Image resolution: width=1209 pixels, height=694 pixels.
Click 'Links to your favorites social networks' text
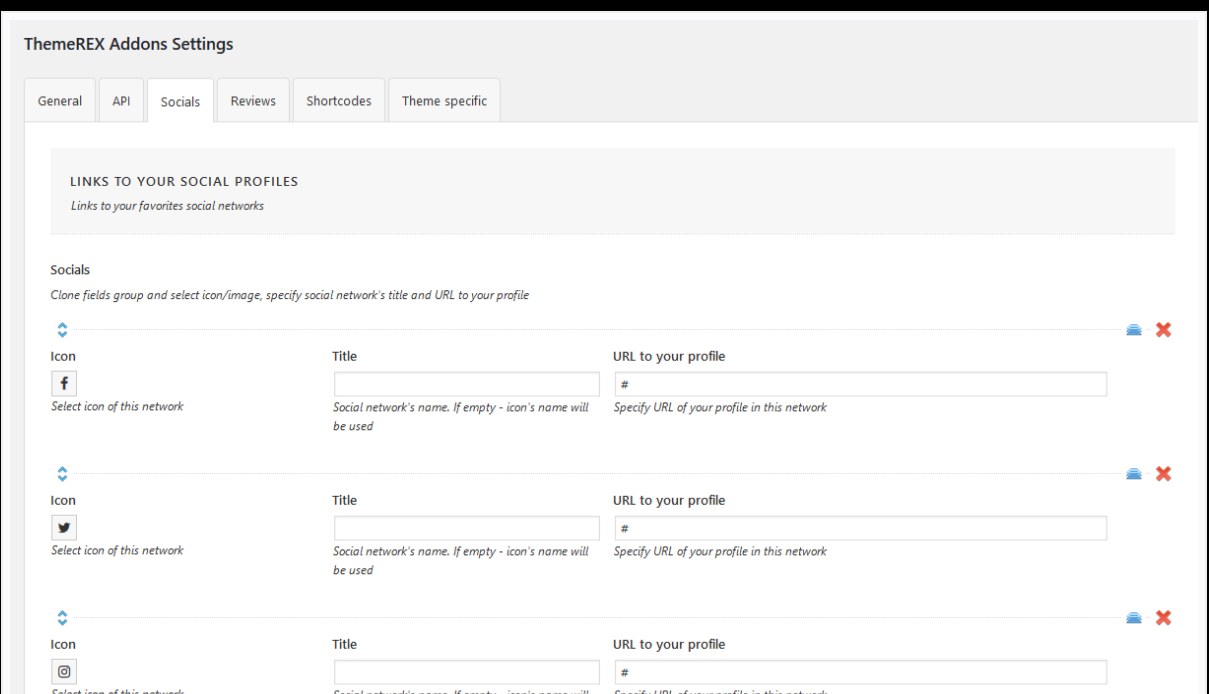[x=167, y=206]
